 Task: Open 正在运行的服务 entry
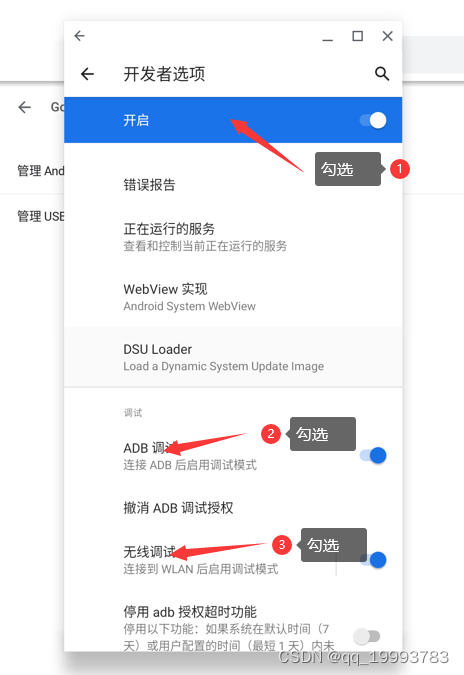coord(233,237)
